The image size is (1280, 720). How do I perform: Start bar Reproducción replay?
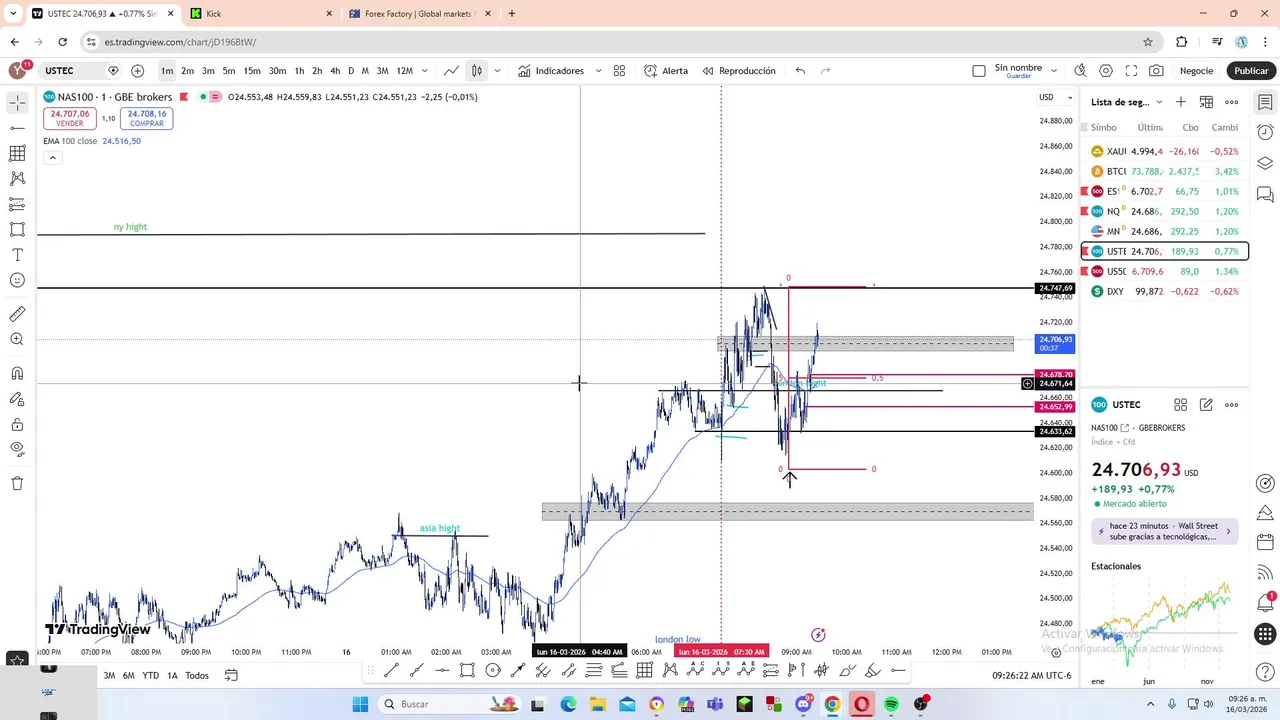pyautogui.click(x=739, y=71)
